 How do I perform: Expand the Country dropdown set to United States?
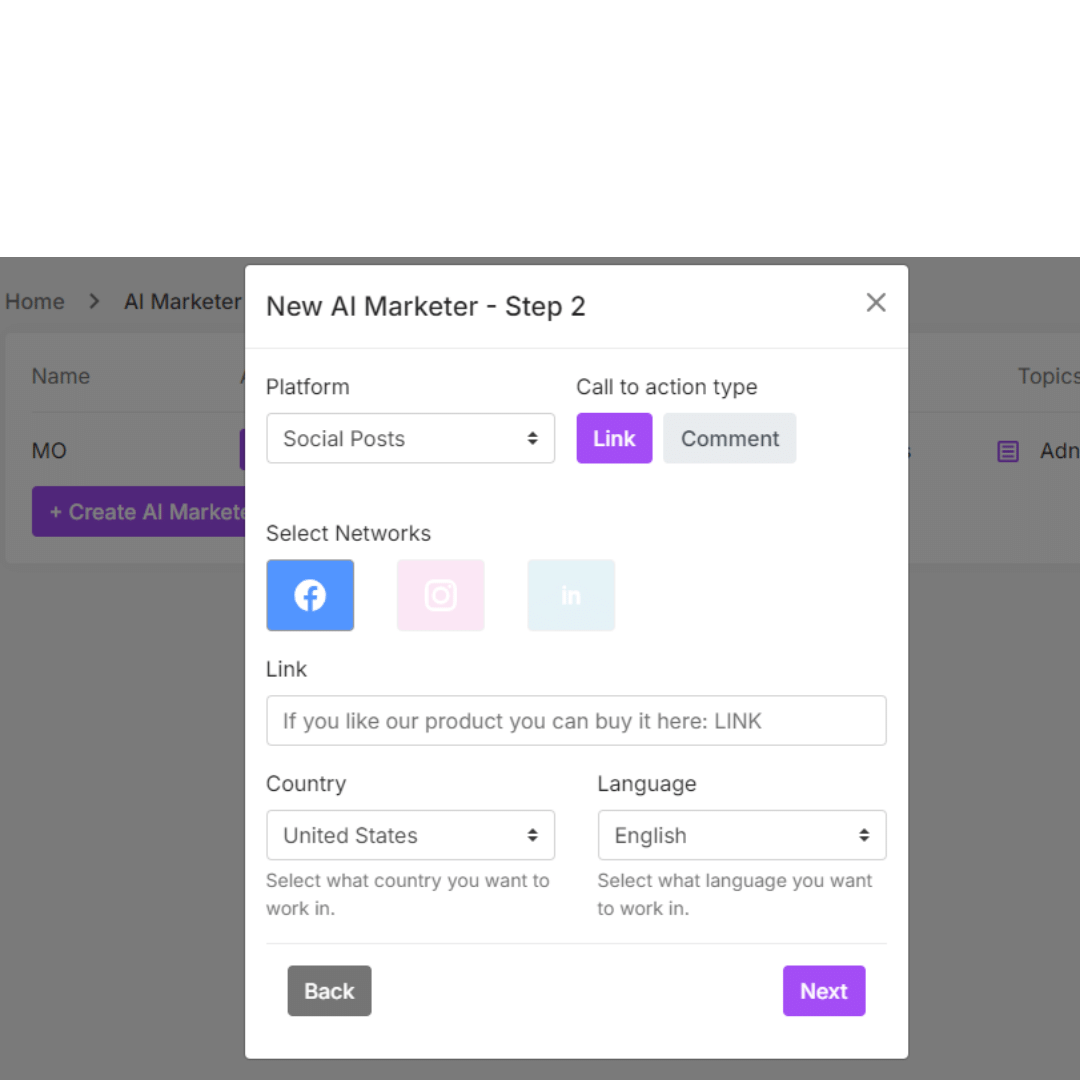(410, 835)
